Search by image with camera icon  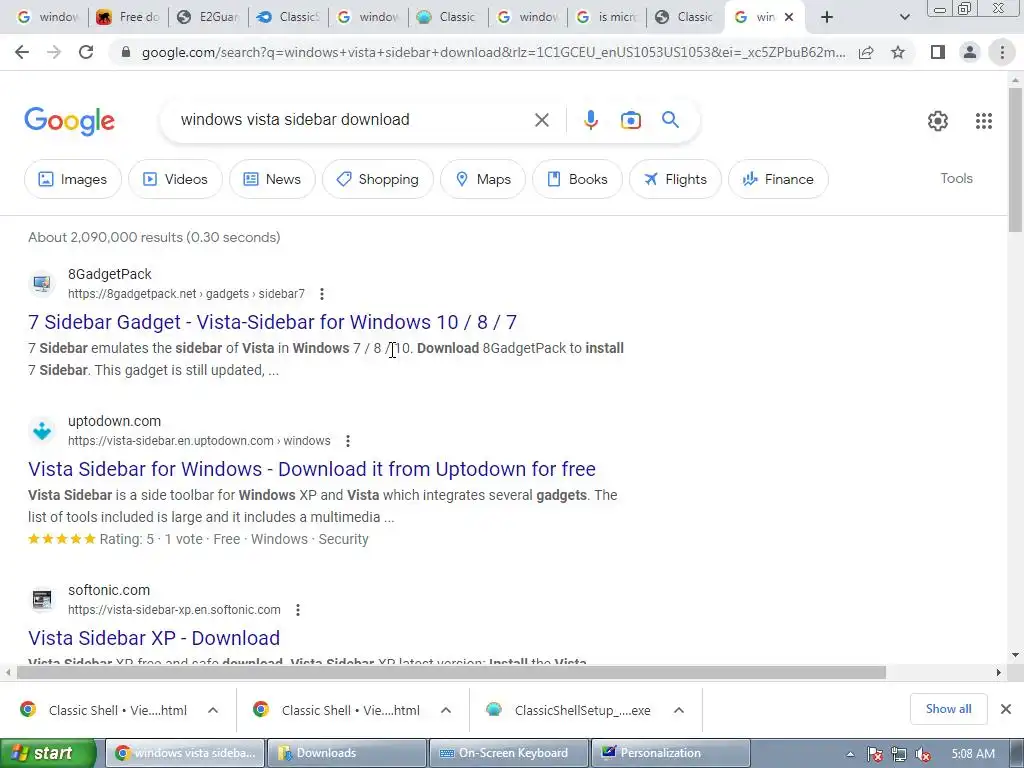pyautogui.click(x=630, y=120)
